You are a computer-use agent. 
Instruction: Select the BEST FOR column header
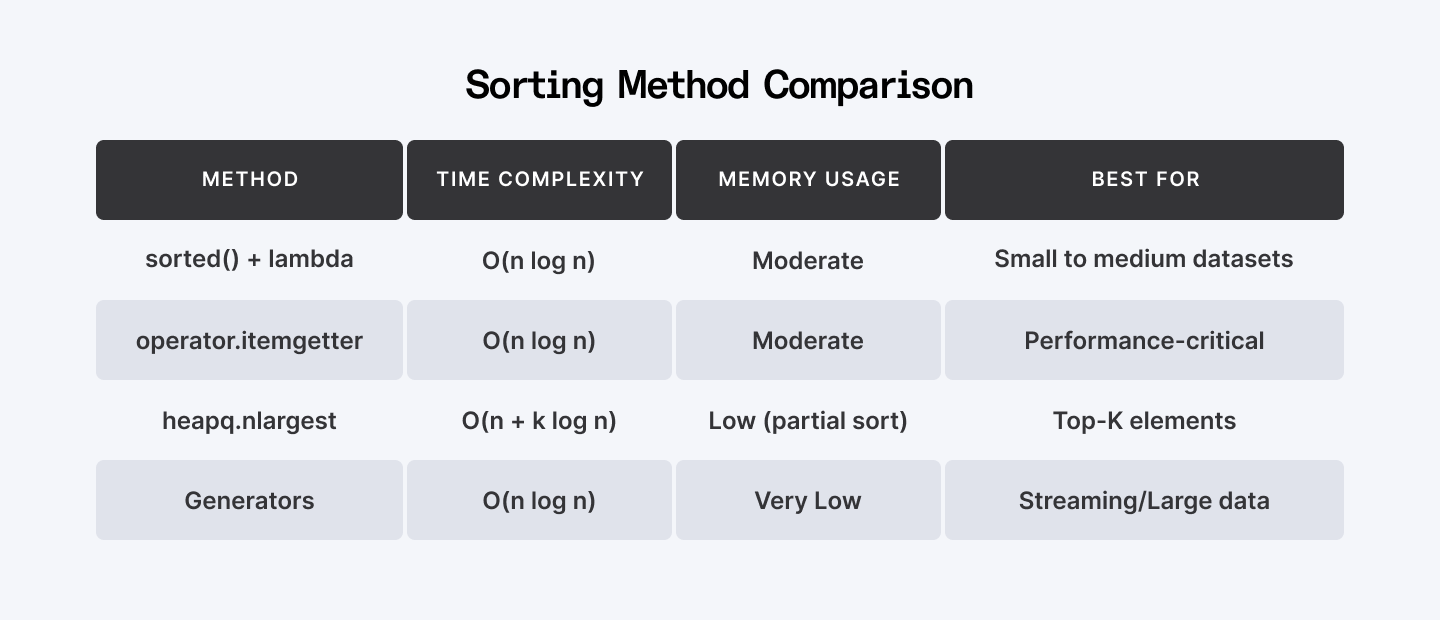coord(1144,180)
